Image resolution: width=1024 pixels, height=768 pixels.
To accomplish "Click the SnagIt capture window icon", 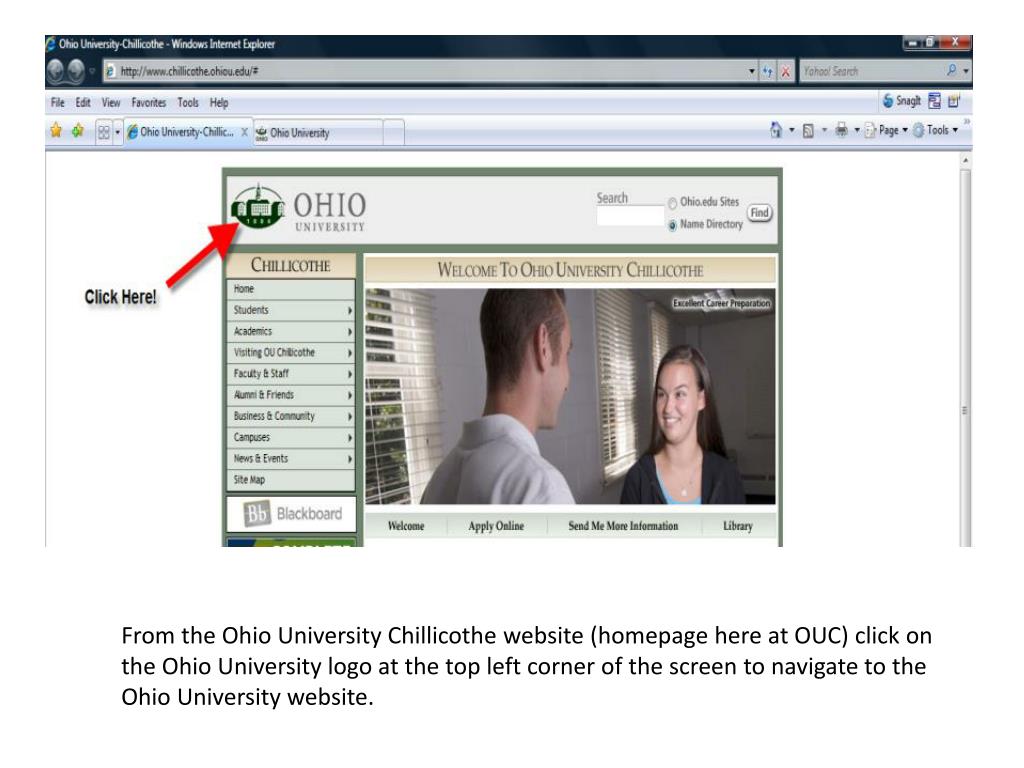I will (935, 101).
